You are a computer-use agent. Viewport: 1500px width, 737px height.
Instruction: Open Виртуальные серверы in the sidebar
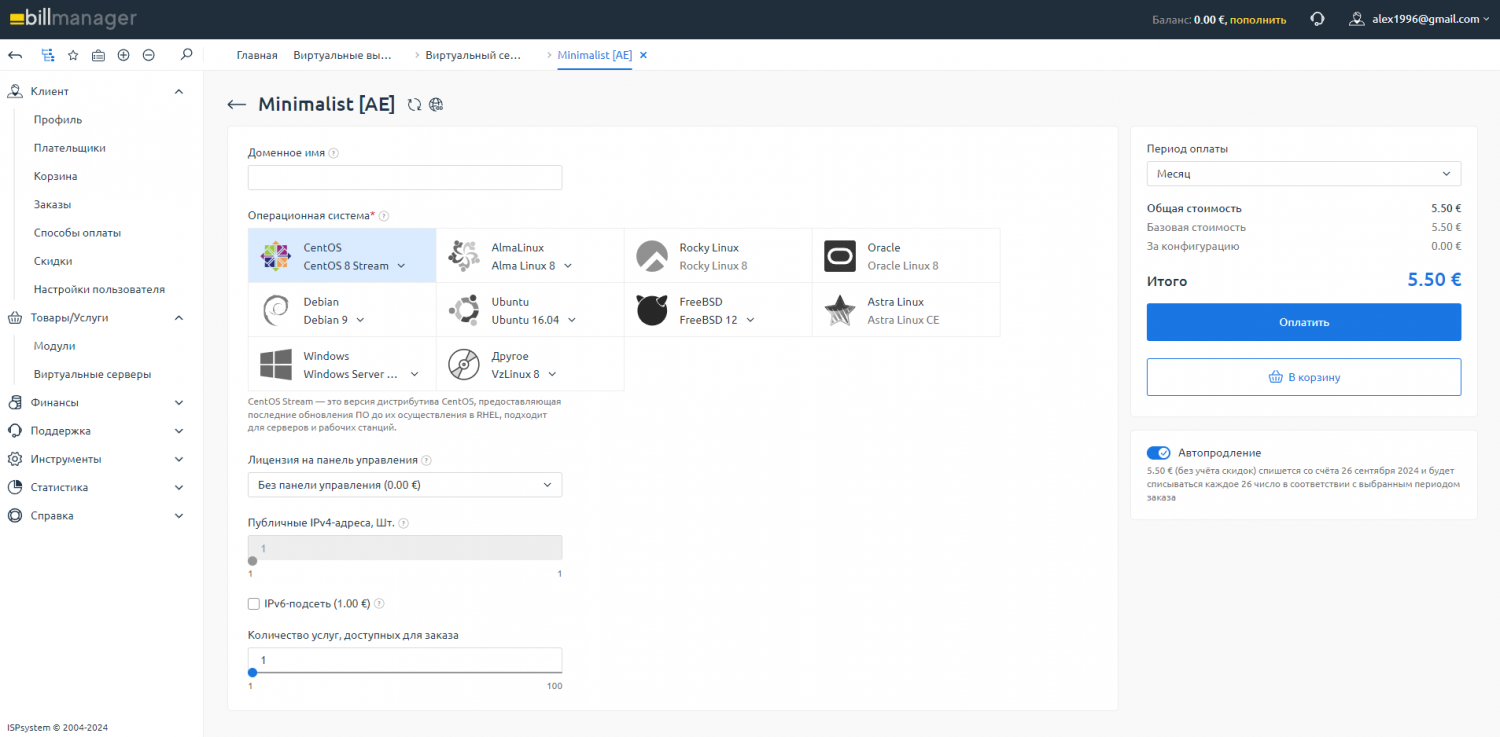point(92,374)
